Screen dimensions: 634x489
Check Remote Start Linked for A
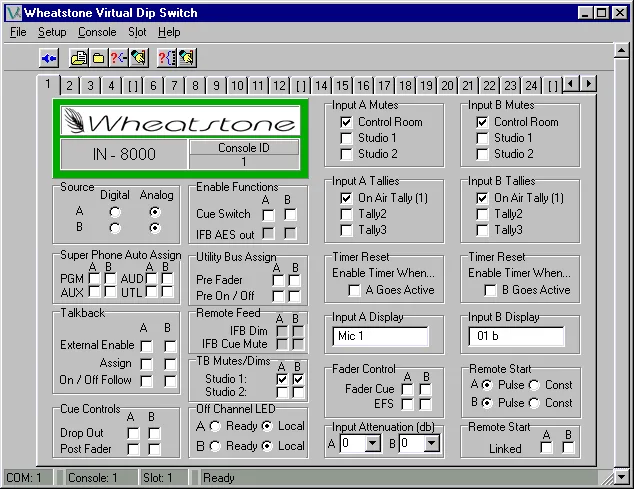pos(546,448)
